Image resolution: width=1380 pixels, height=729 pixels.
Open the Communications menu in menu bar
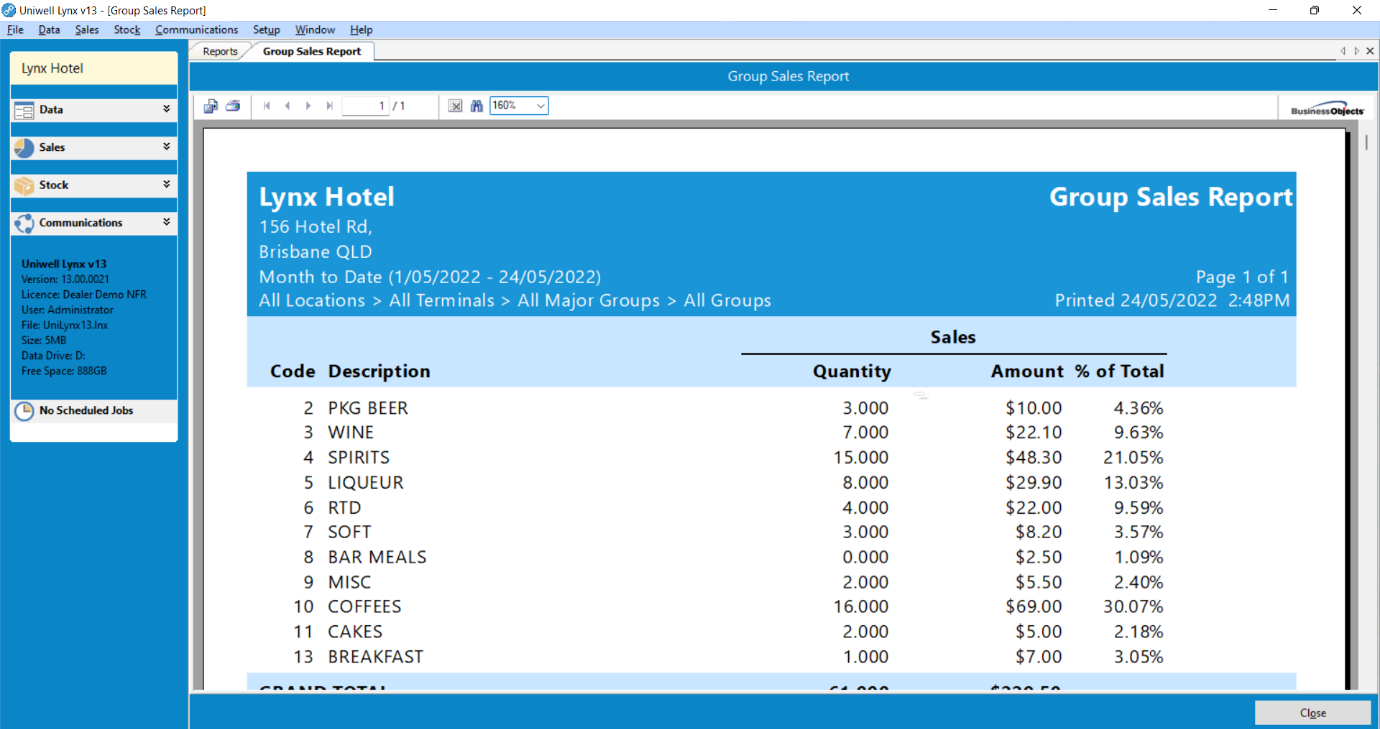click(x=196, y=30)
